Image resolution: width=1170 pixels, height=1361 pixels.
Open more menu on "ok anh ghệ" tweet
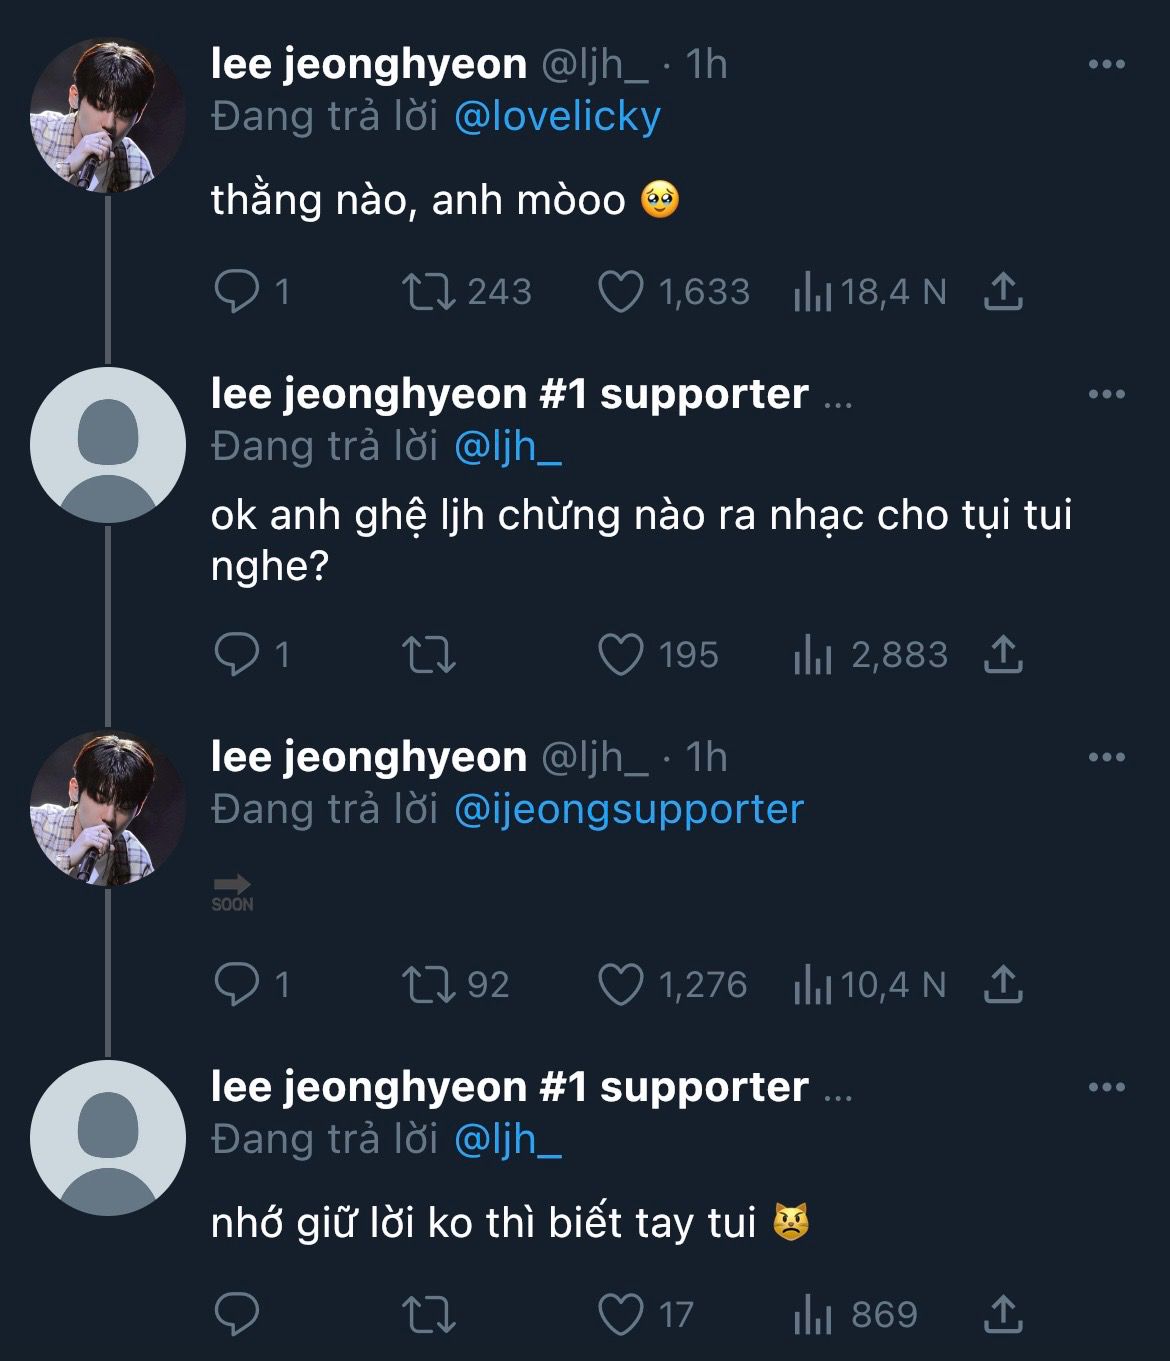(1106, 394)
